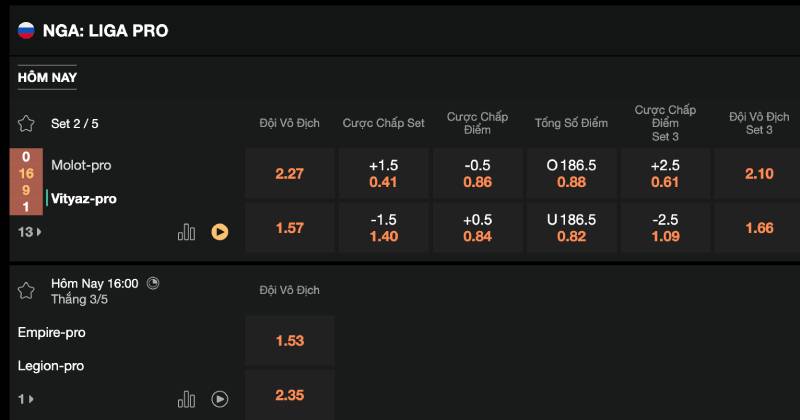Select Over 186.5 total points odds
800x420 pixels.
572,173
